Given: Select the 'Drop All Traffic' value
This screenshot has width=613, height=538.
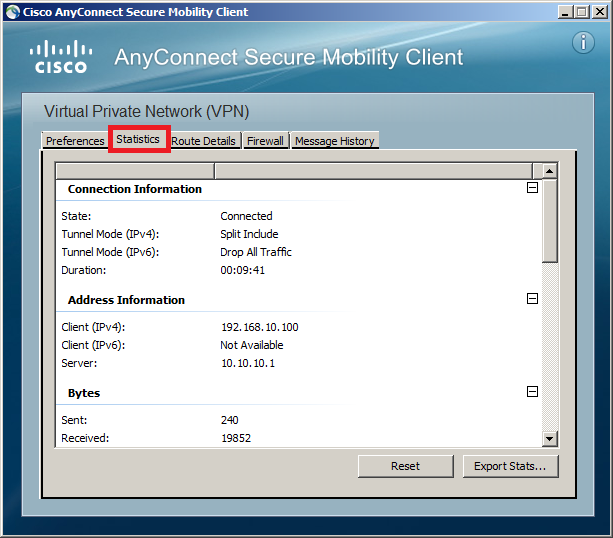Looking at the screenshot, I should [x=256, y=252].
